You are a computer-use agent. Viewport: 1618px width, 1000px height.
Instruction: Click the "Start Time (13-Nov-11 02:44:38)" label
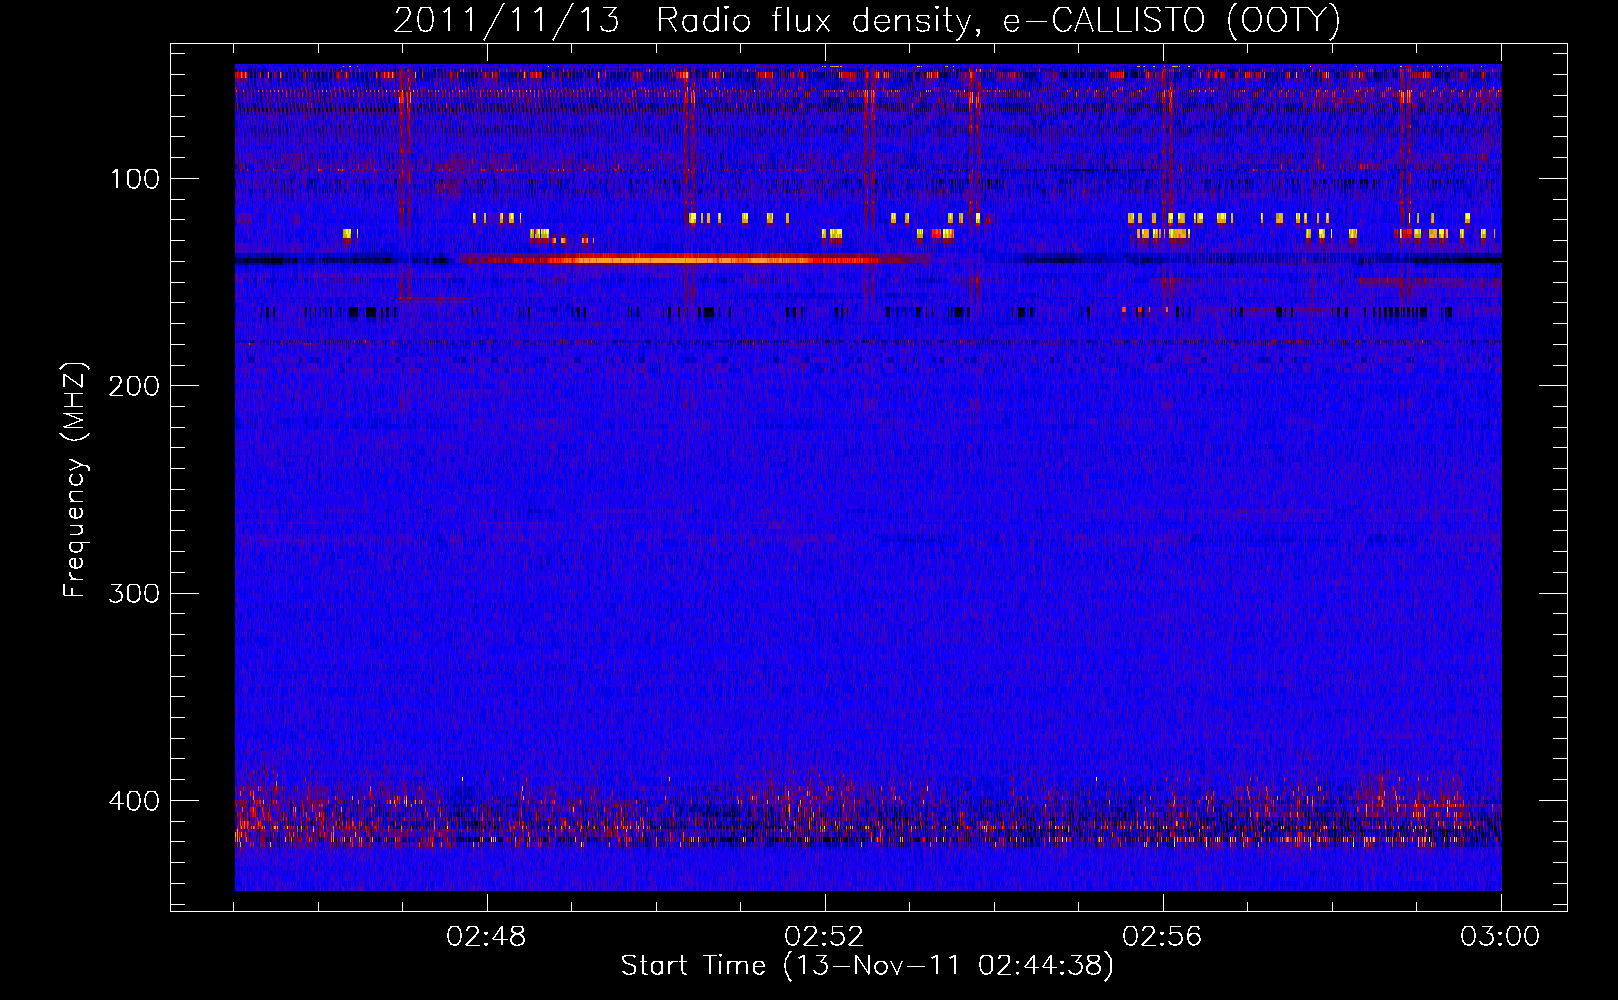[x=867, y=966]
